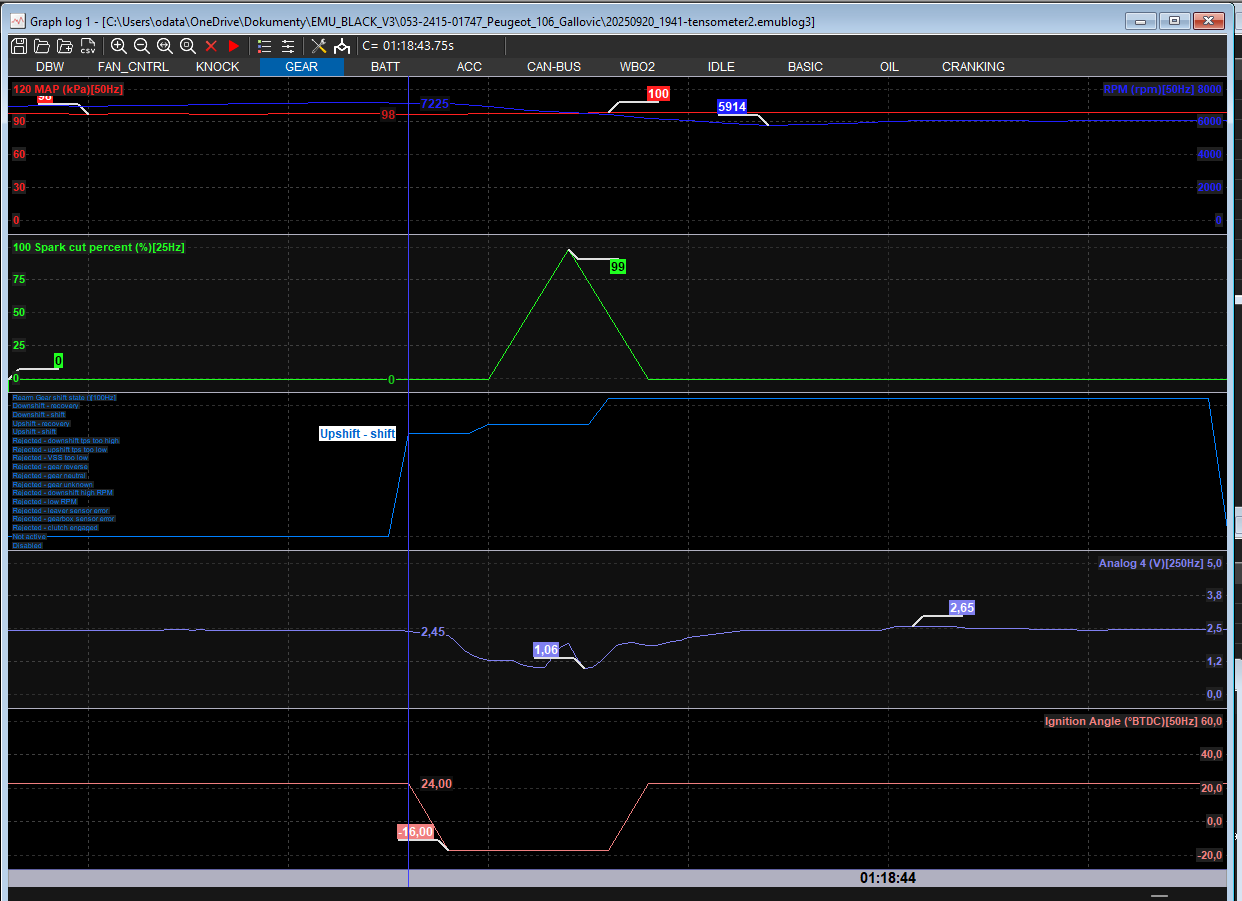Open the sliders settings icon
The height and width of the screenshot is (901, 1242).
(x=288, y=46)
